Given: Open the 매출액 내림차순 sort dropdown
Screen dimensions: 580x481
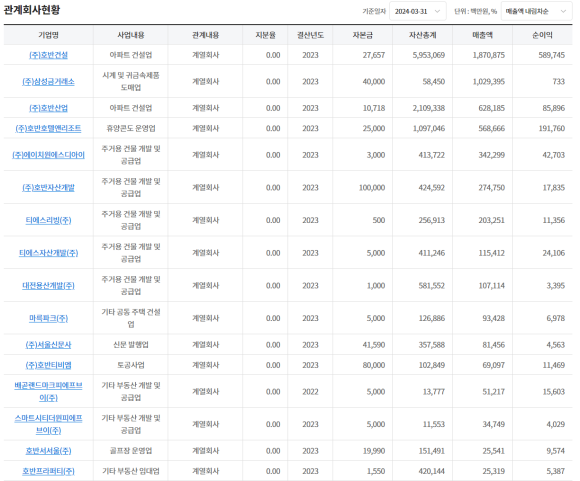Looking at the screenshot, I should (x=536, y=11).
